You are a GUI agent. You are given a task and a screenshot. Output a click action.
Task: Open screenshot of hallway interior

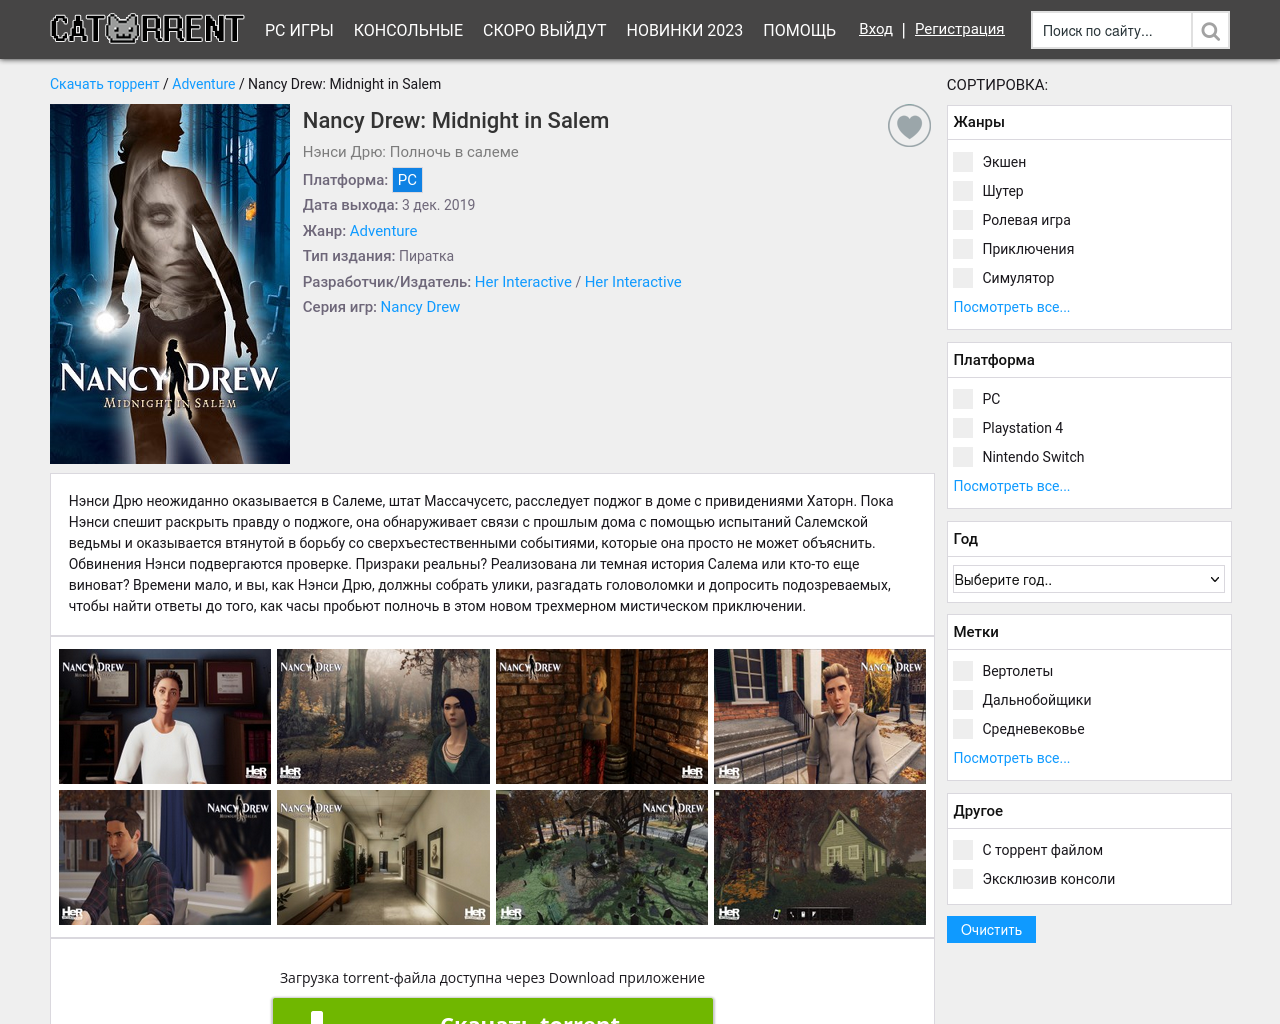point(383,857)
